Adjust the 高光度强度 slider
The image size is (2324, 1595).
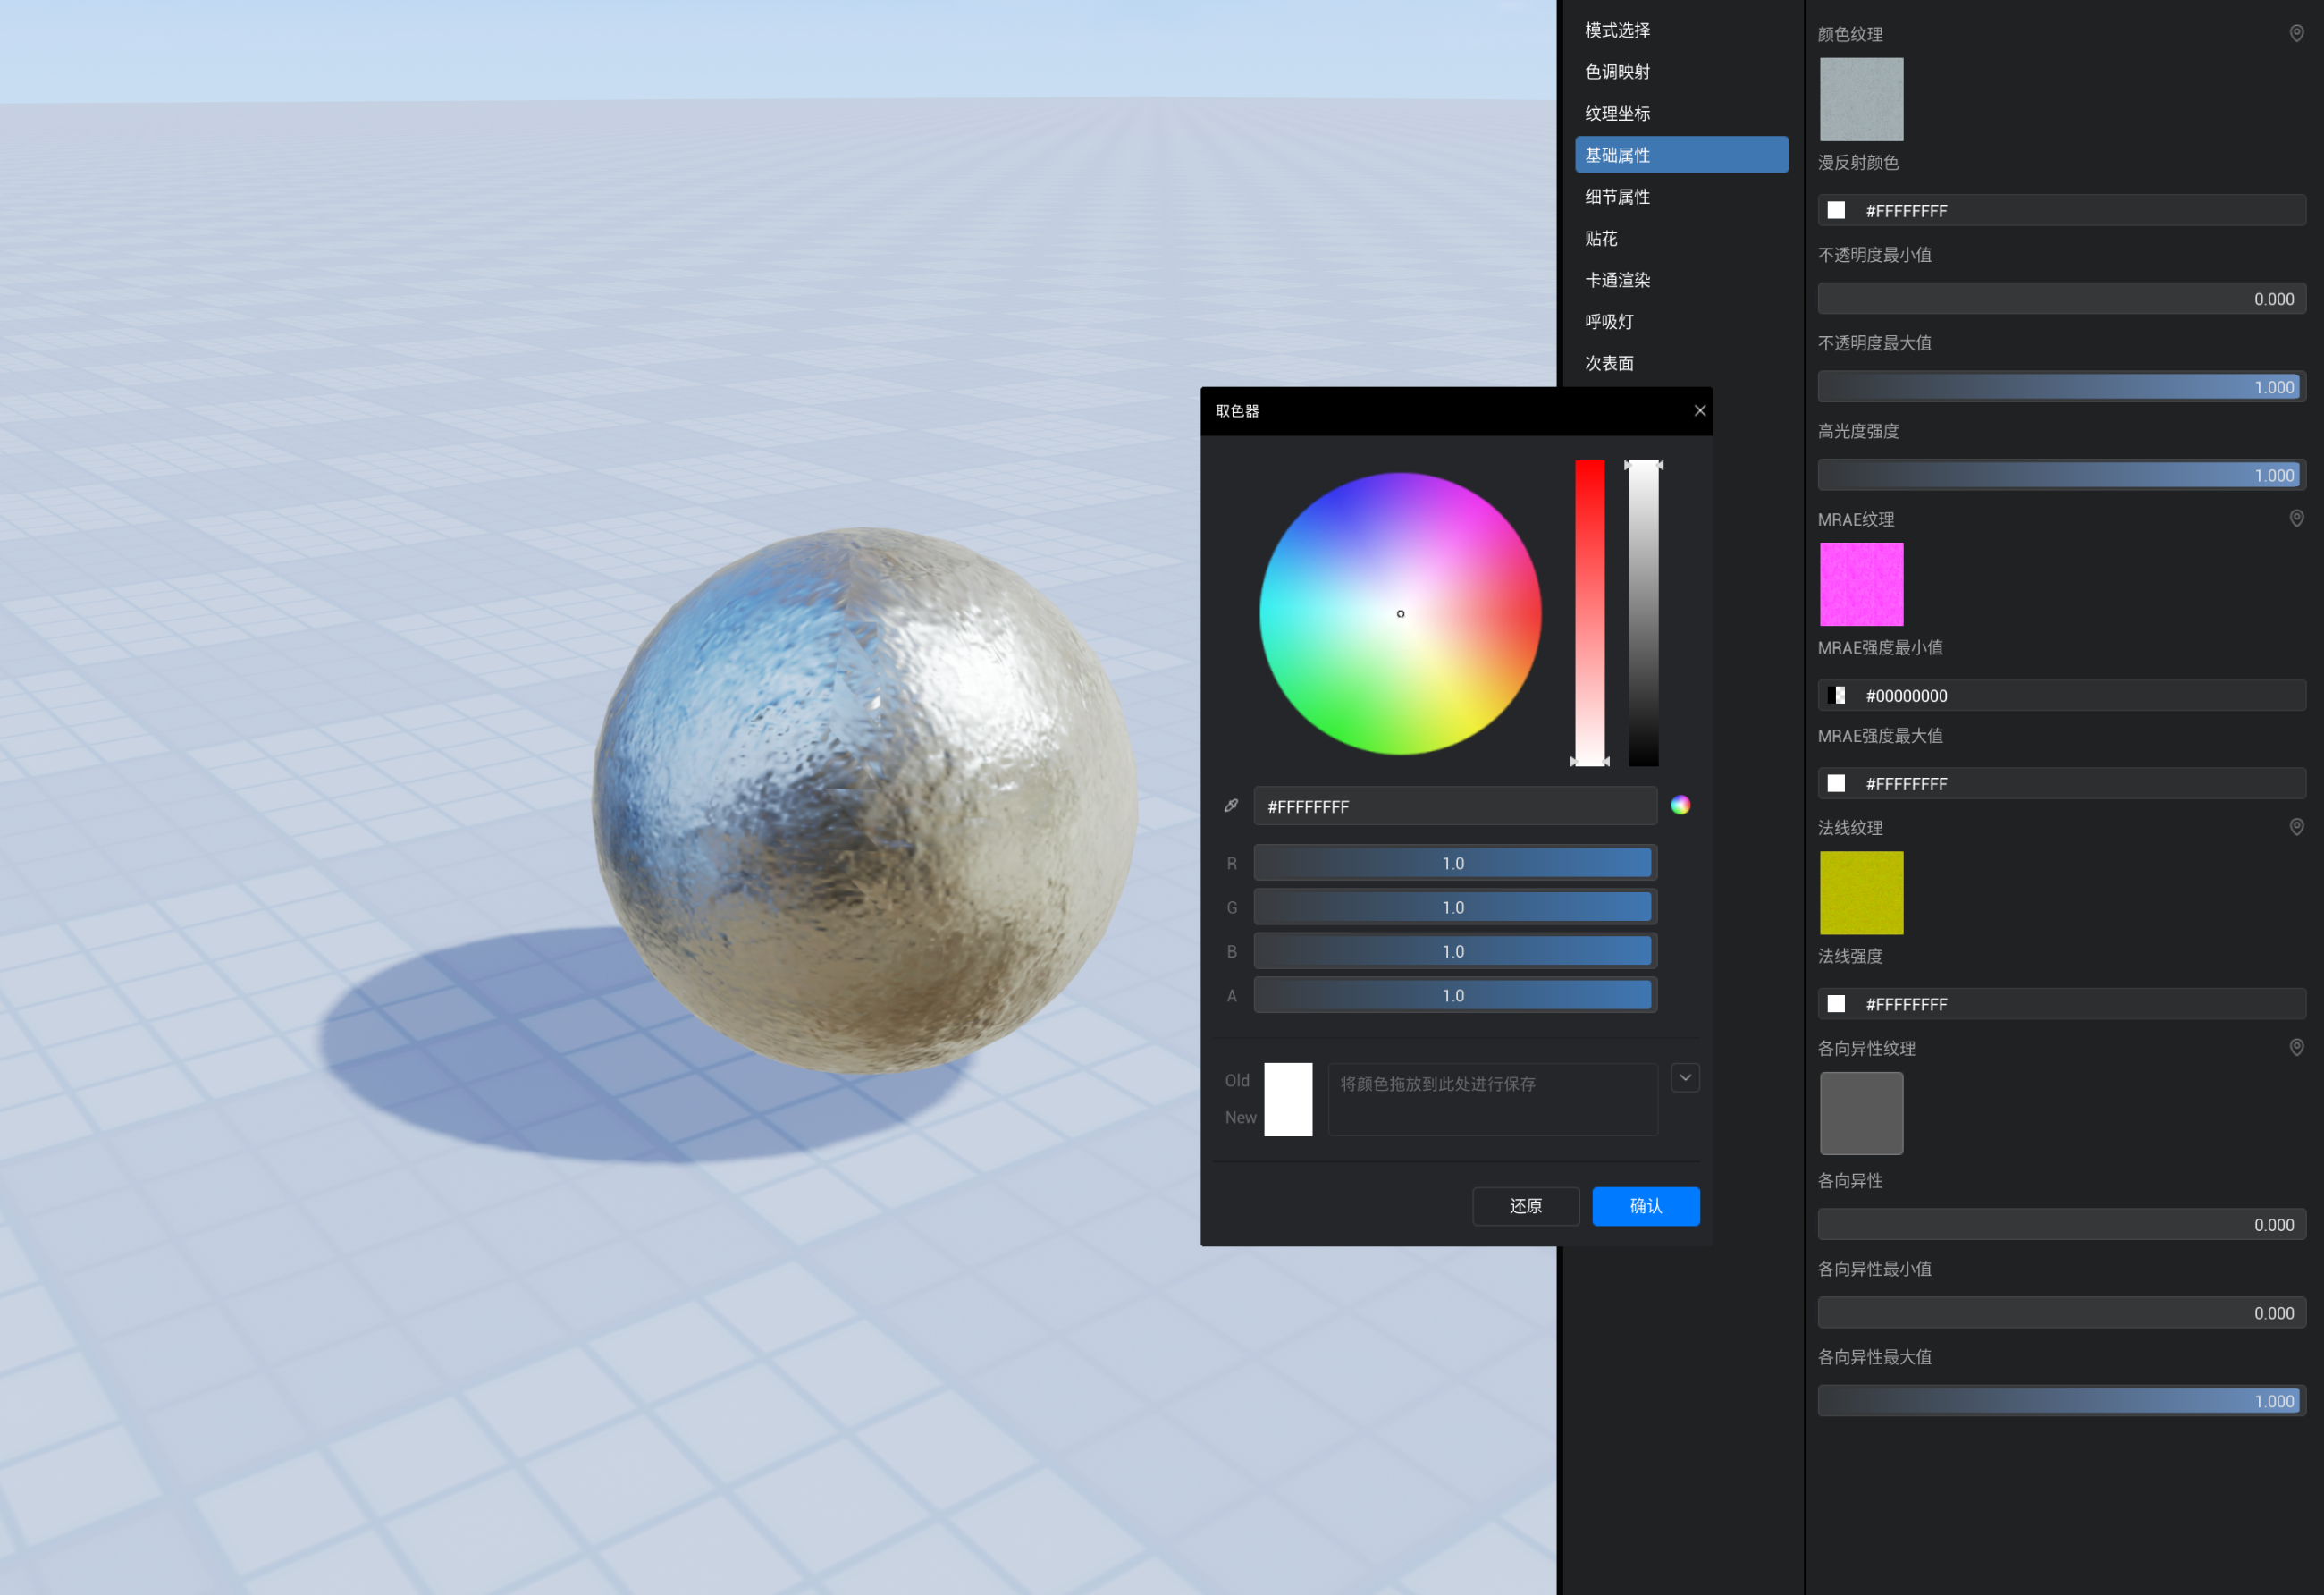click(2061, 475)
